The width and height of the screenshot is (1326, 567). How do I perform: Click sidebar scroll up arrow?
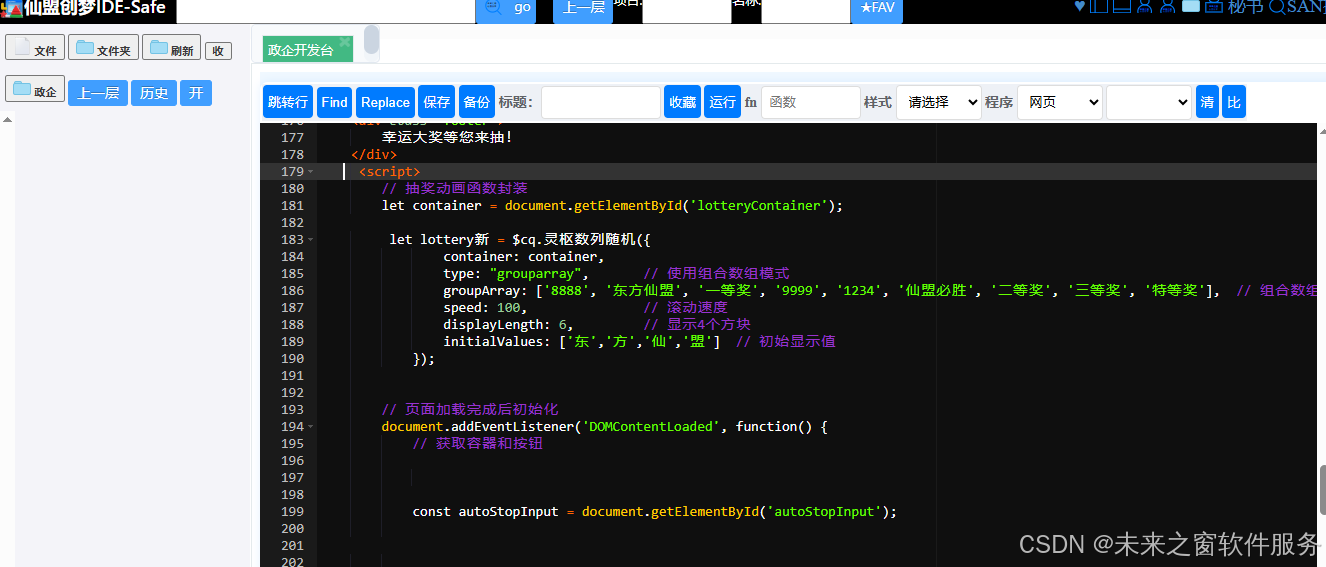click(x=8, y=120)
